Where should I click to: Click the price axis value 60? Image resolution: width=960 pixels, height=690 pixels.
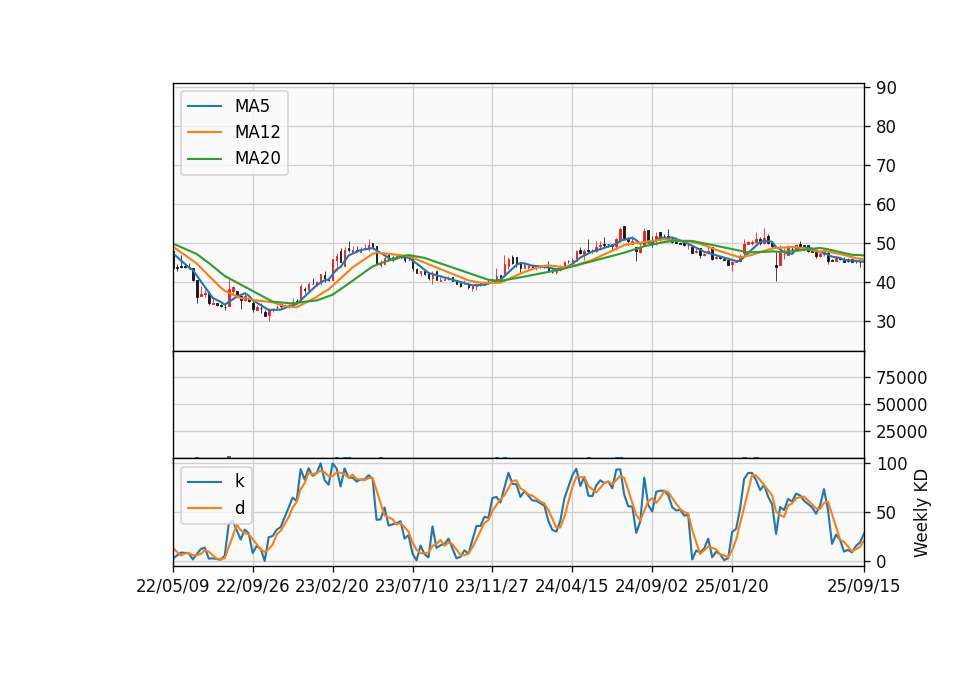pos(886,204)
